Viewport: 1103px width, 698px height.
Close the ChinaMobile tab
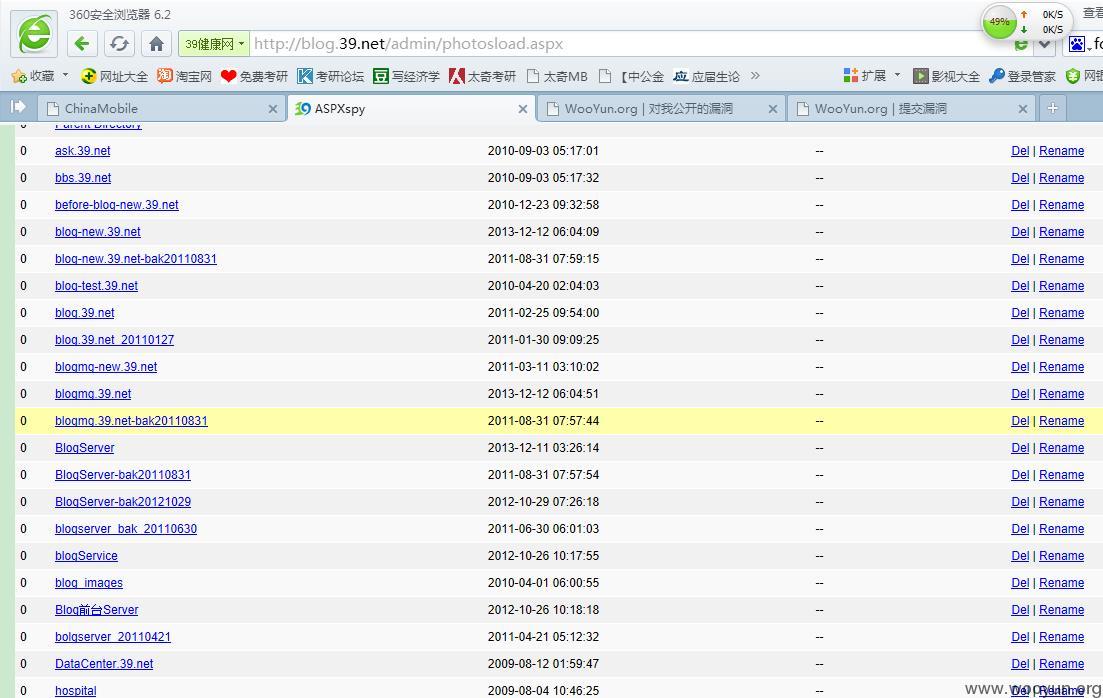tap(273, 109)
